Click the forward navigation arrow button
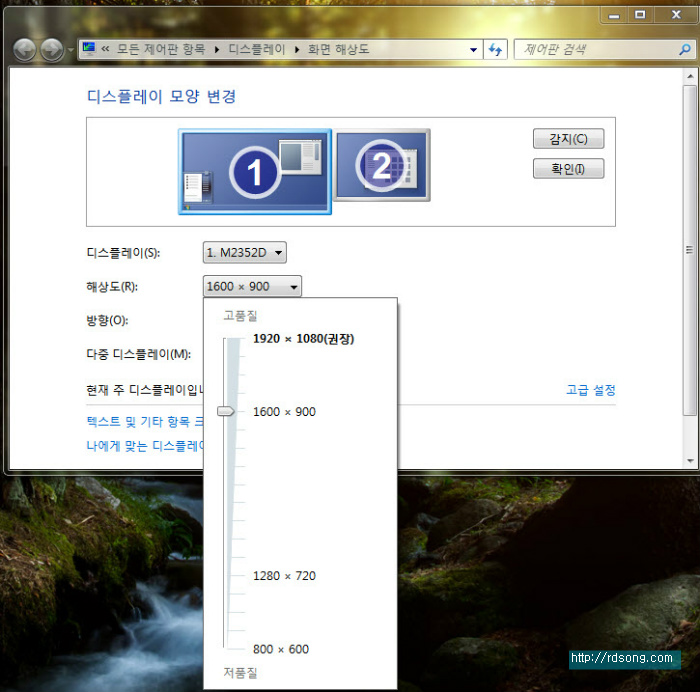The width and height of the screenshot is (700, 692). tap(50, 49)
